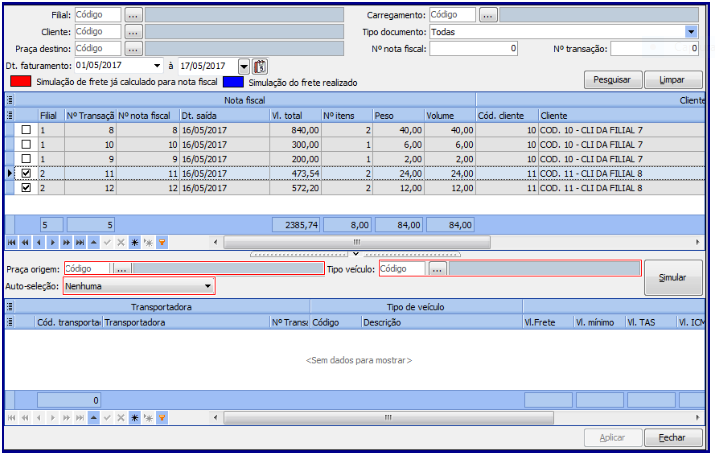Go to last record in Nota fiscal grid navigator
This screenshot has height=453, width=715.
[80, 242]
